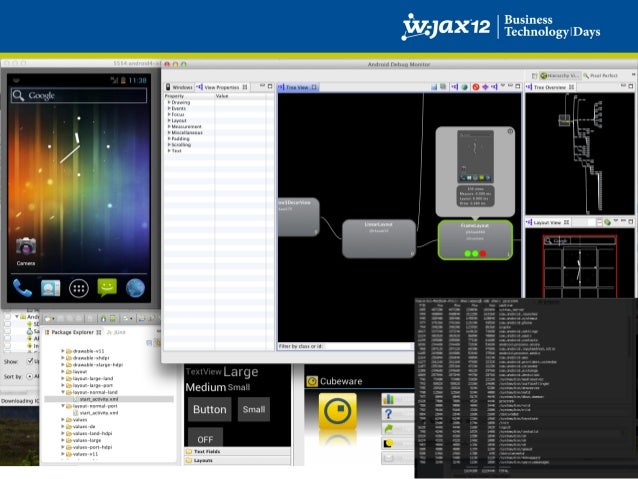This screenshot has width=638, height=479.
Task: Minimize the View Properties panel
Action: pyautogui.click(x=262, y=86)
